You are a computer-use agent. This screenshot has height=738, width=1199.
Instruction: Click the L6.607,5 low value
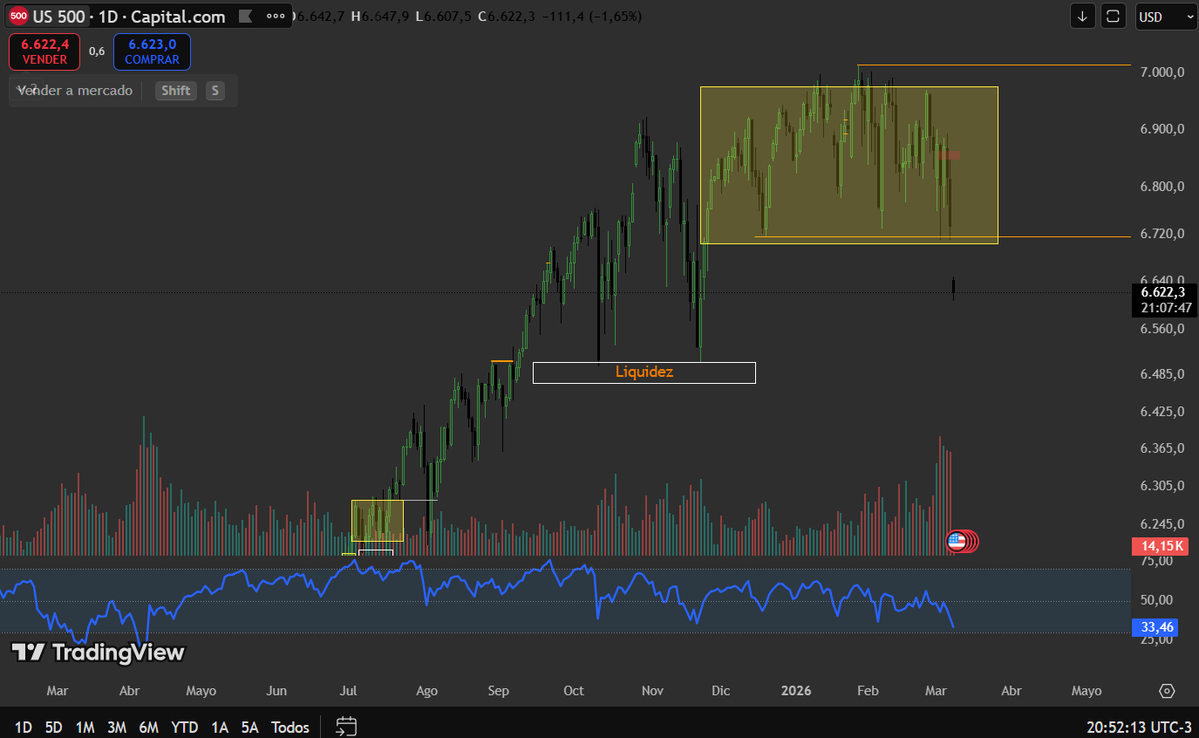tap(443, 16)
